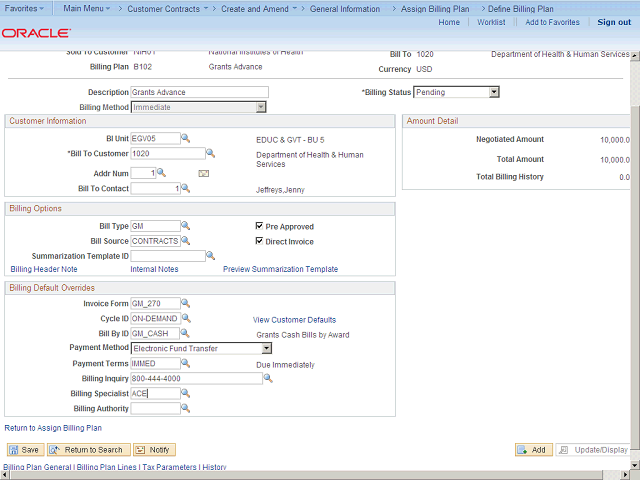640x480 pixels.
Task: Click the Summarization Template ID lookup icon
Action: [210, 256]
